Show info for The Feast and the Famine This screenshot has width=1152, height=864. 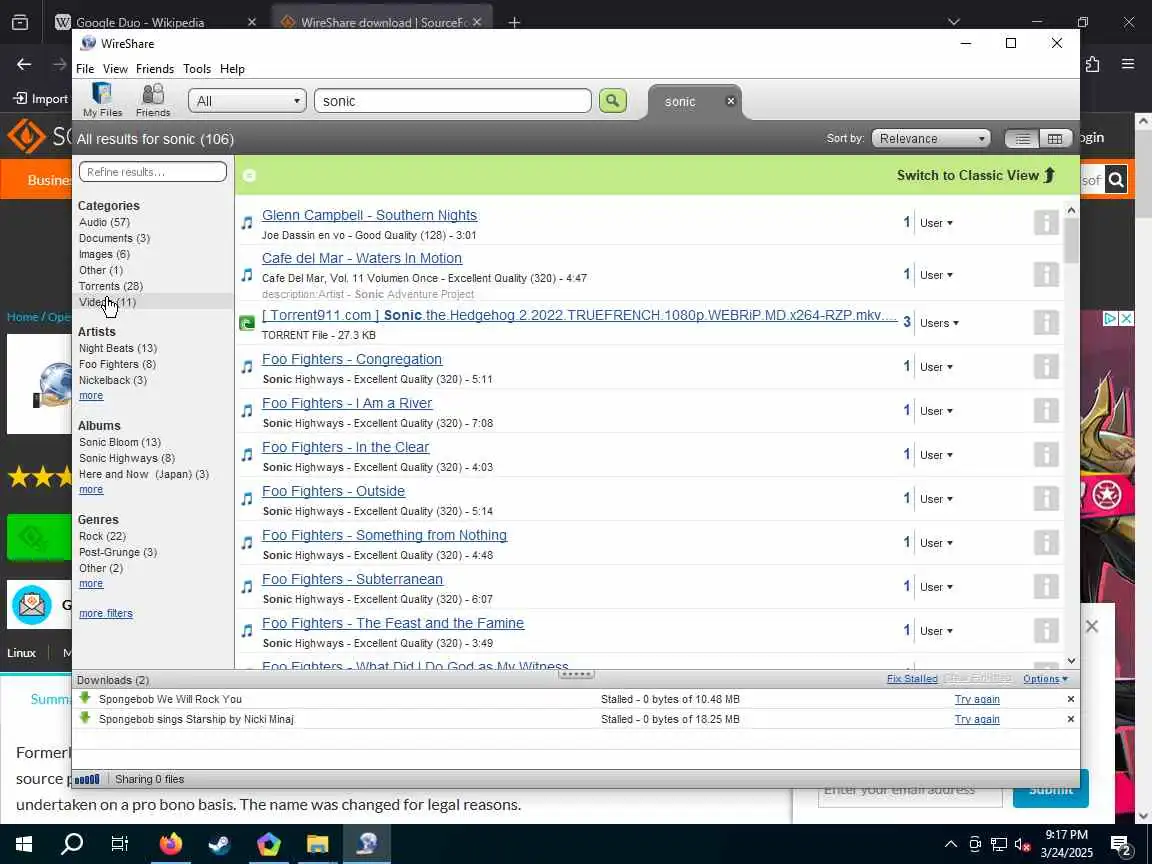1045,630
